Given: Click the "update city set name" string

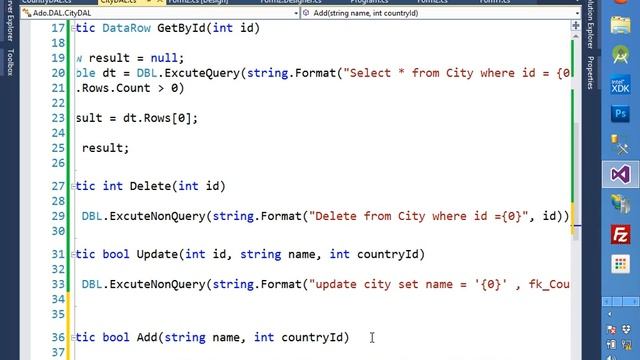Looking at the screenshot, I should point(439,284).
